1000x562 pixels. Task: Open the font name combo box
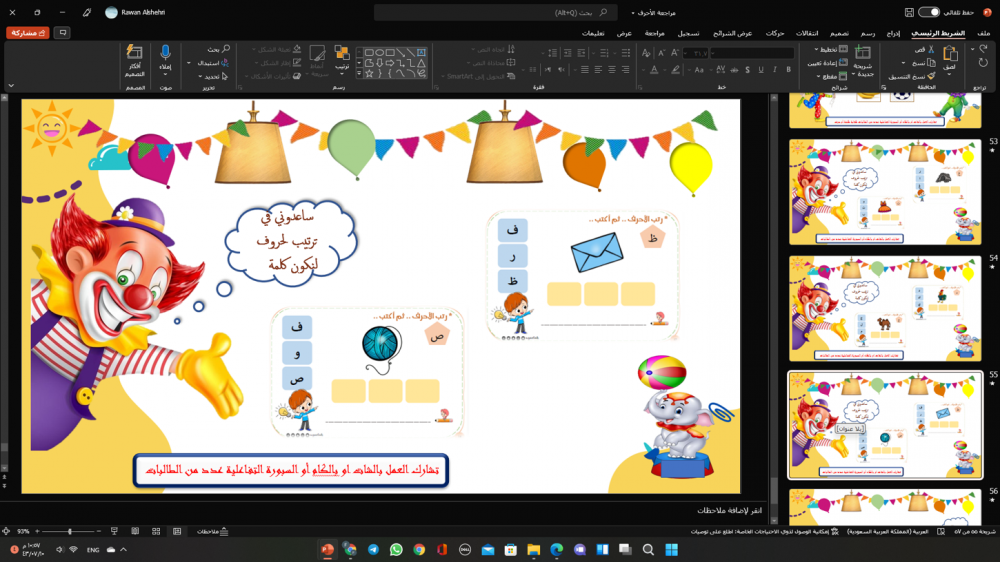[753, 53]
